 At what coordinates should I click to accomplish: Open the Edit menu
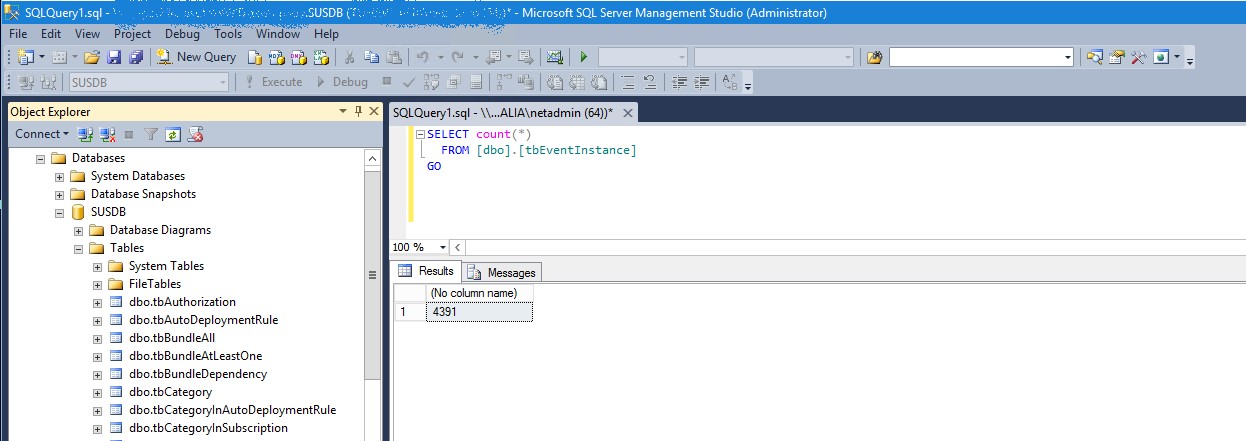(x=51, y=33)
